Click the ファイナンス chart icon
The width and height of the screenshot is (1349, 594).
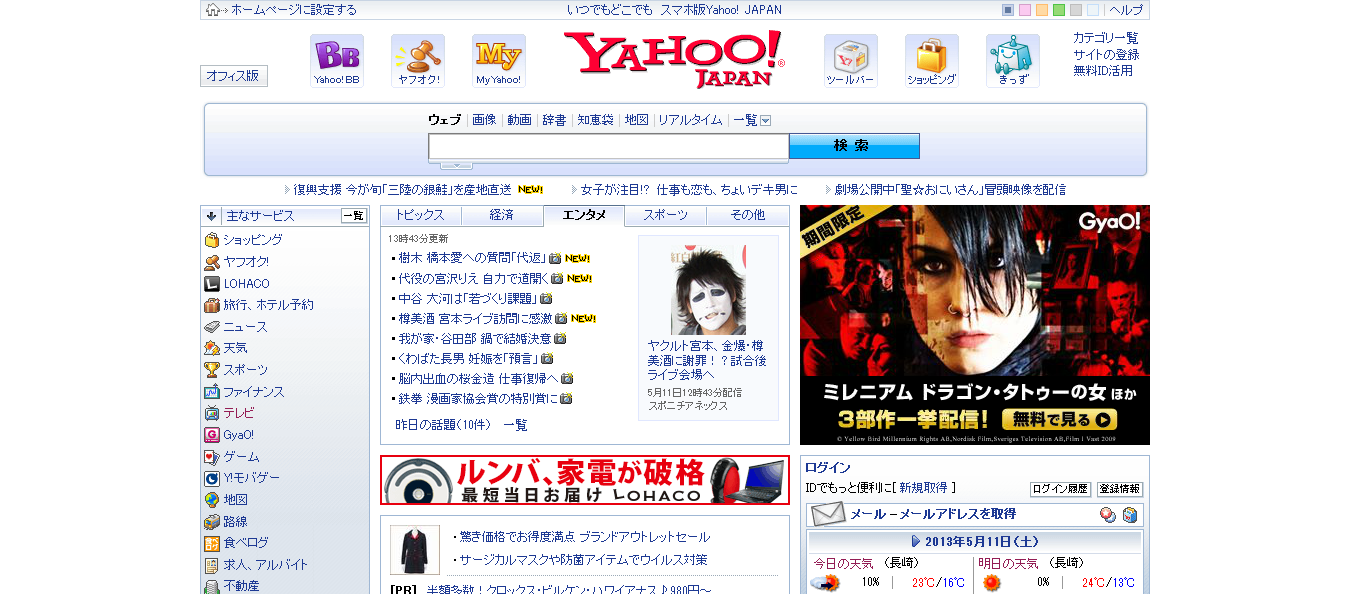[212, 392]
